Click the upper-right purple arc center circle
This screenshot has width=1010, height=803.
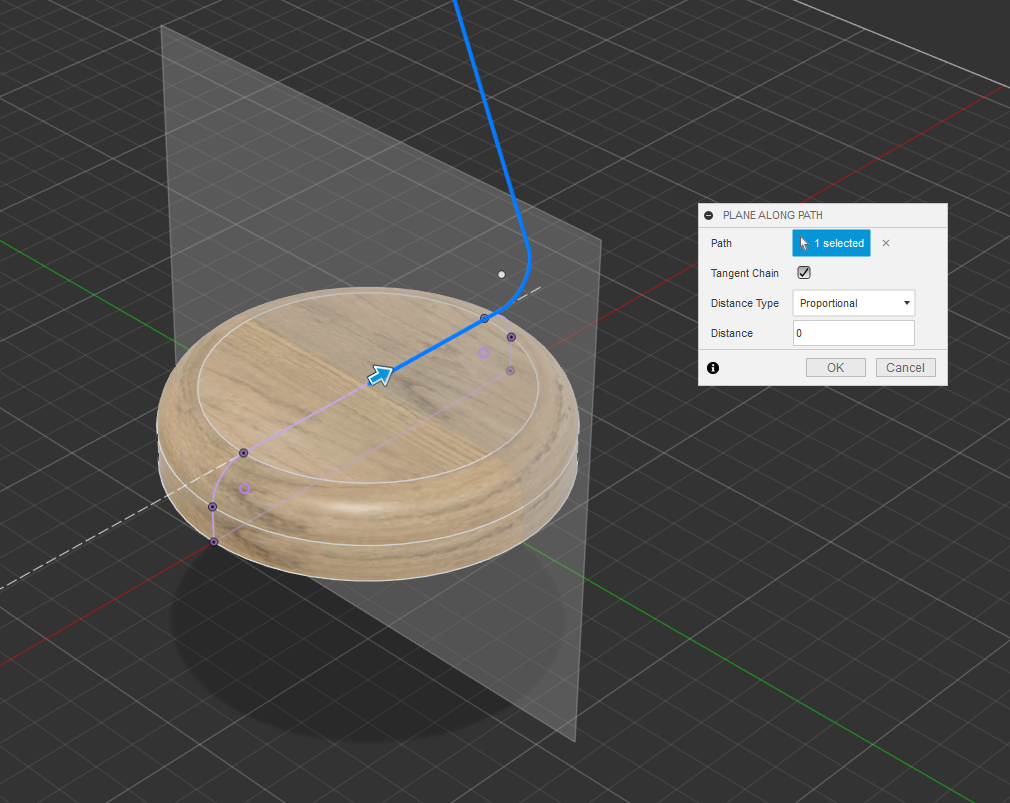click(483, 353)
